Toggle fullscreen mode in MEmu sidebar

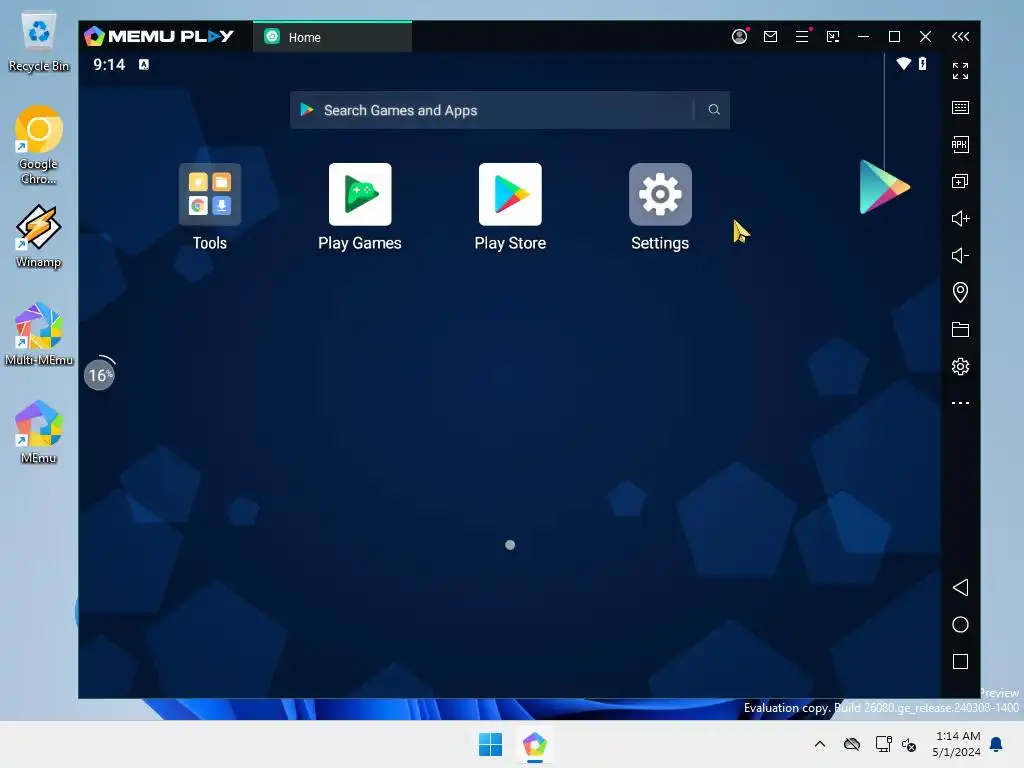coord(960,71)
